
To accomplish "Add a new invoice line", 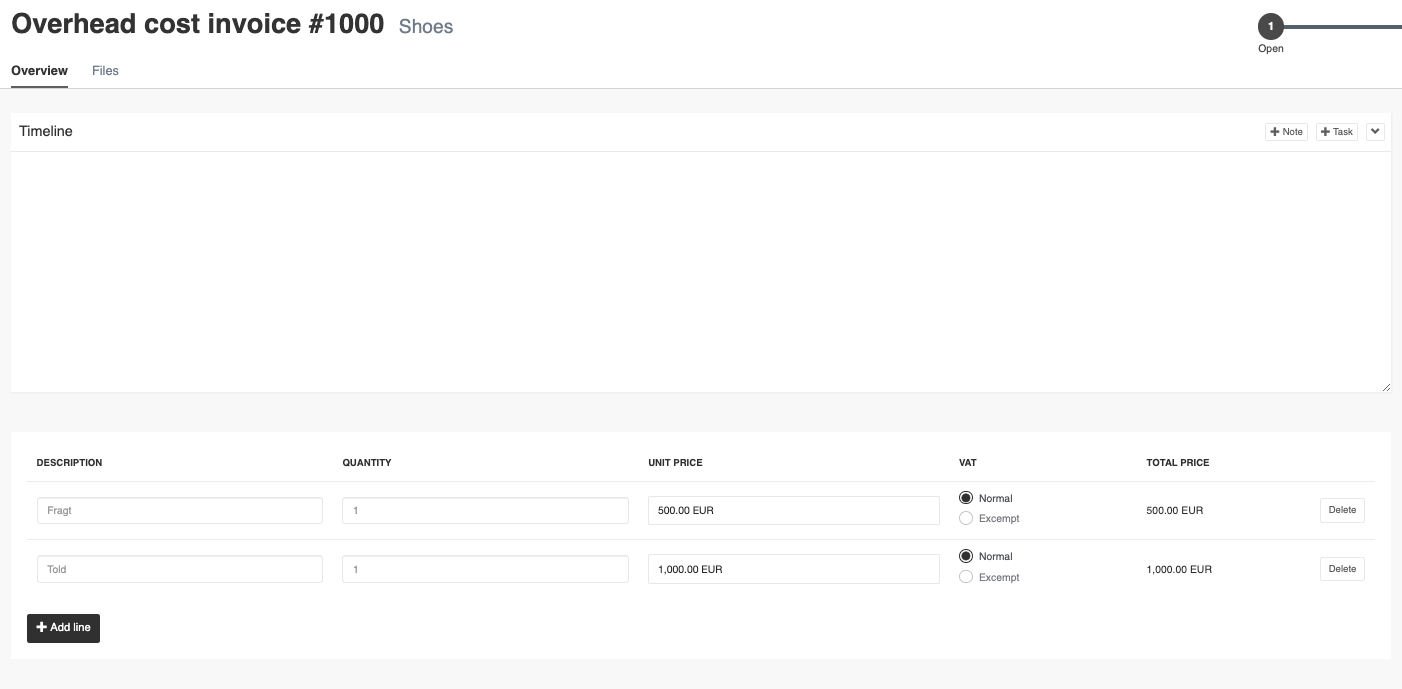I will (x=63, y=628).
